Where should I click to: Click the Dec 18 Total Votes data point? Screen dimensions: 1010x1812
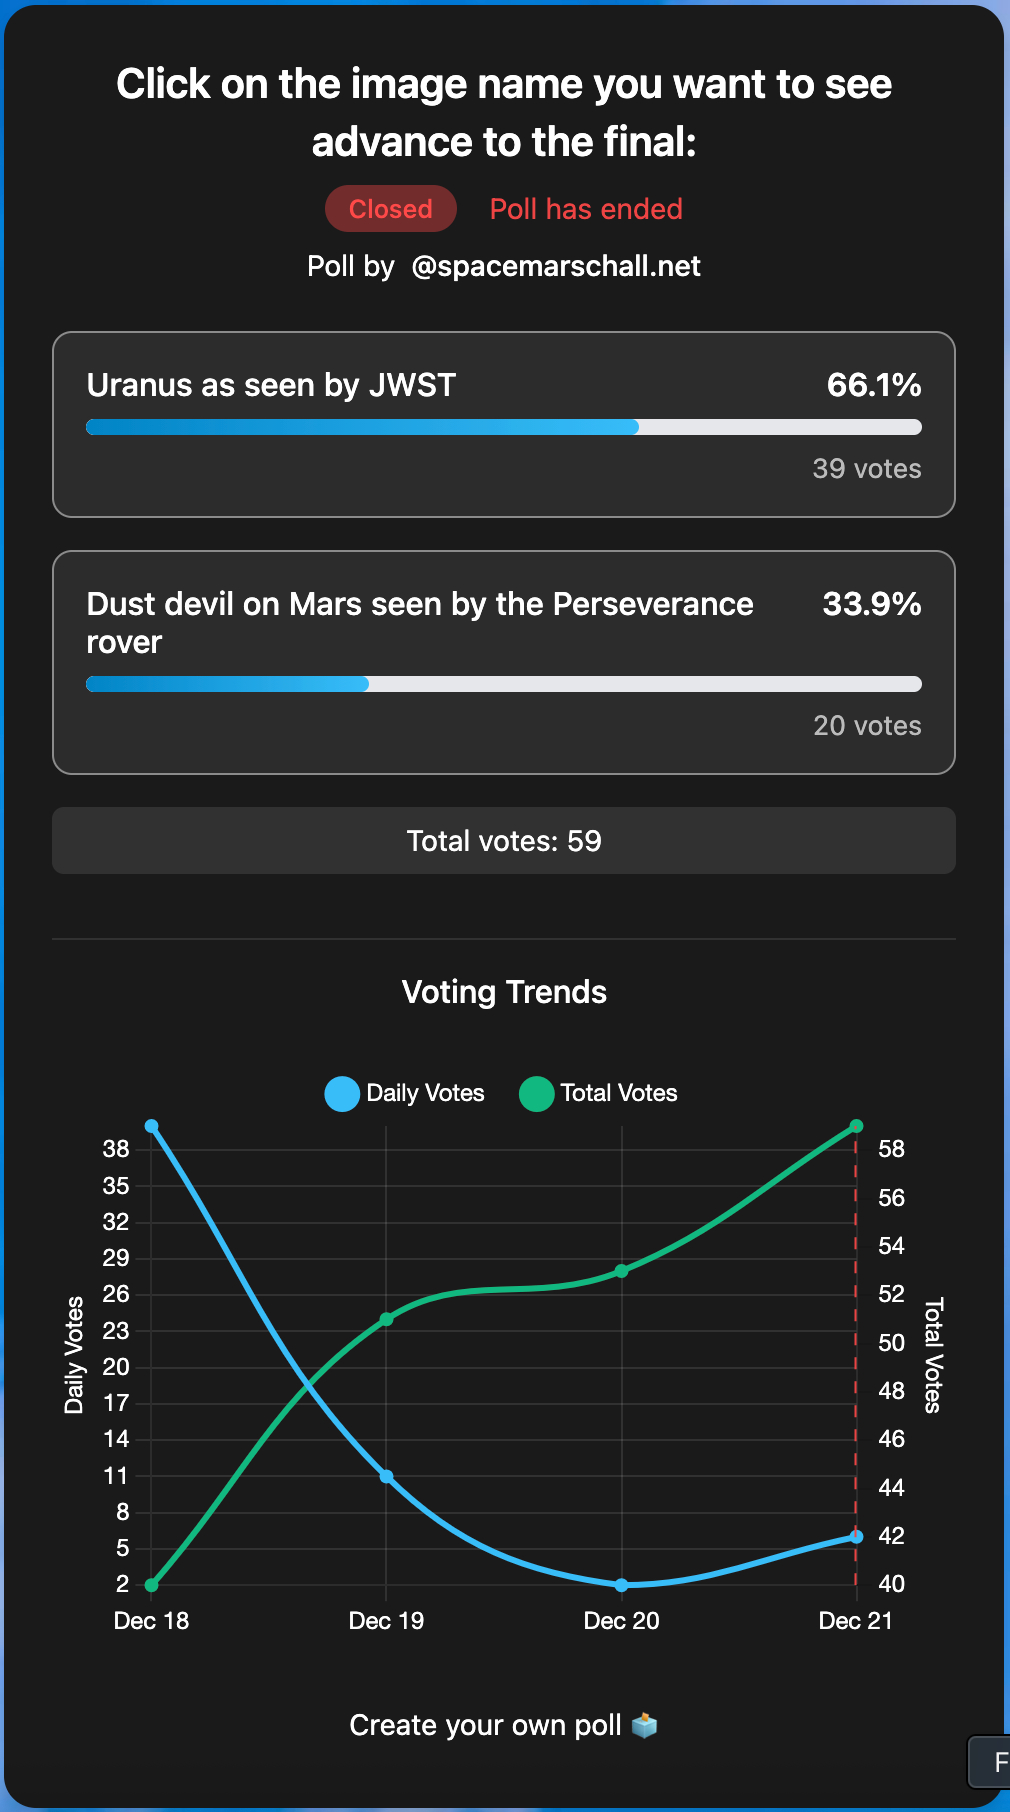pos(152,1585)
